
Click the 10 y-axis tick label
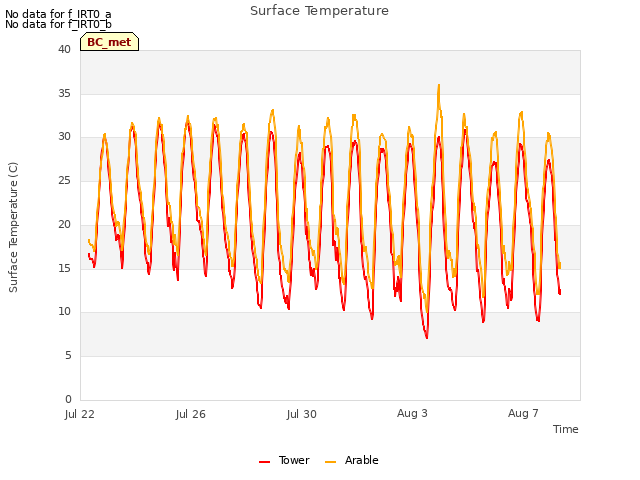64,312
